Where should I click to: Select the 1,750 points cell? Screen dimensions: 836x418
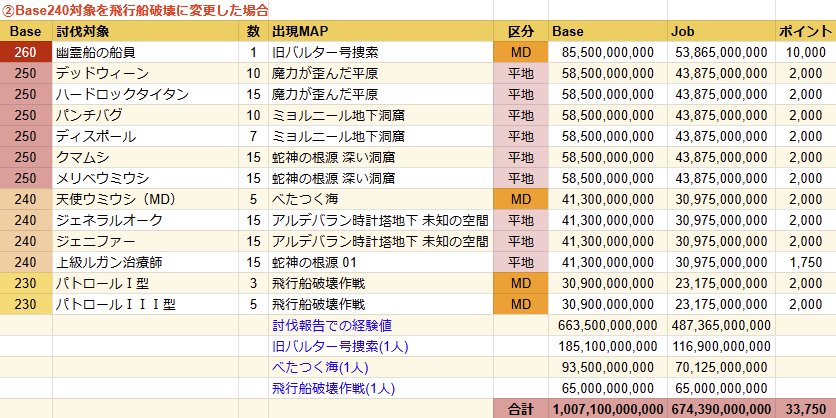[x=805, y=262]
